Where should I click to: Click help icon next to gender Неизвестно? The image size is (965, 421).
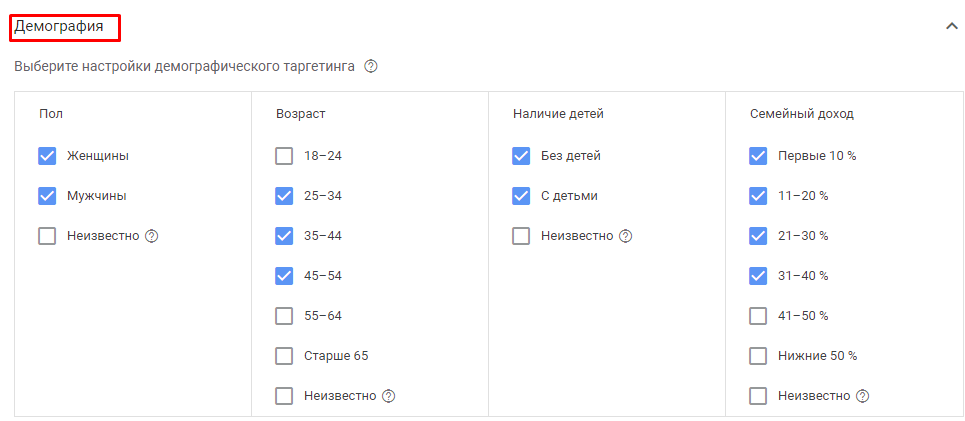tap(152, 236)
